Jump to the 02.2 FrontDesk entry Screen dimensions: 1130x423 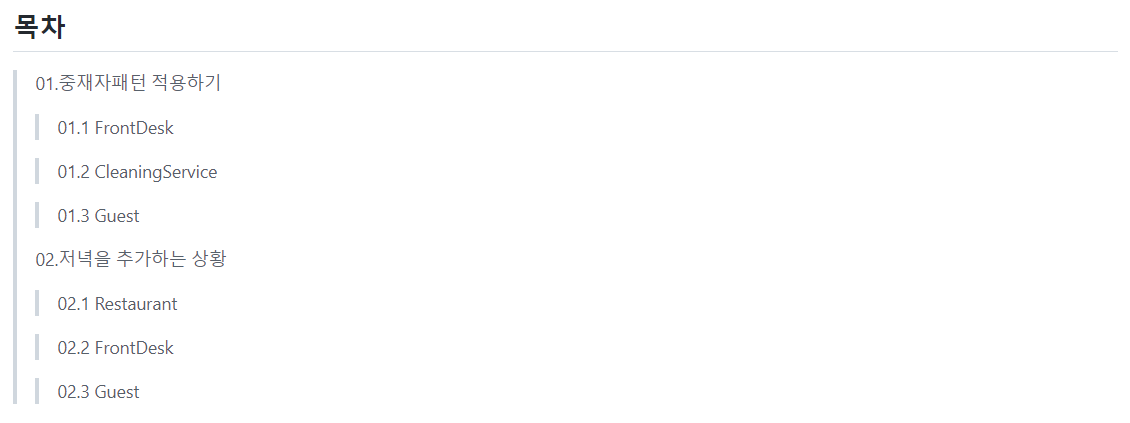pos(115,348)
